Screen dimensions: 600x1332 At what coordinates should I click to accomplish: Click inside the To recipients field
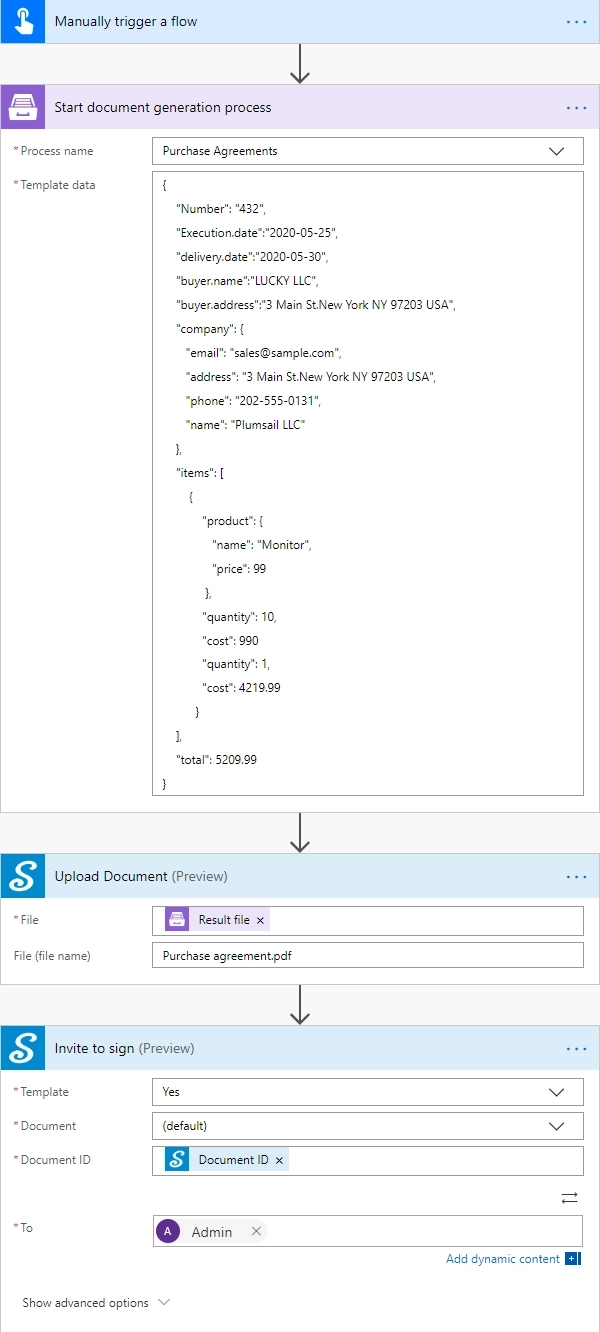coord(367,1231)
